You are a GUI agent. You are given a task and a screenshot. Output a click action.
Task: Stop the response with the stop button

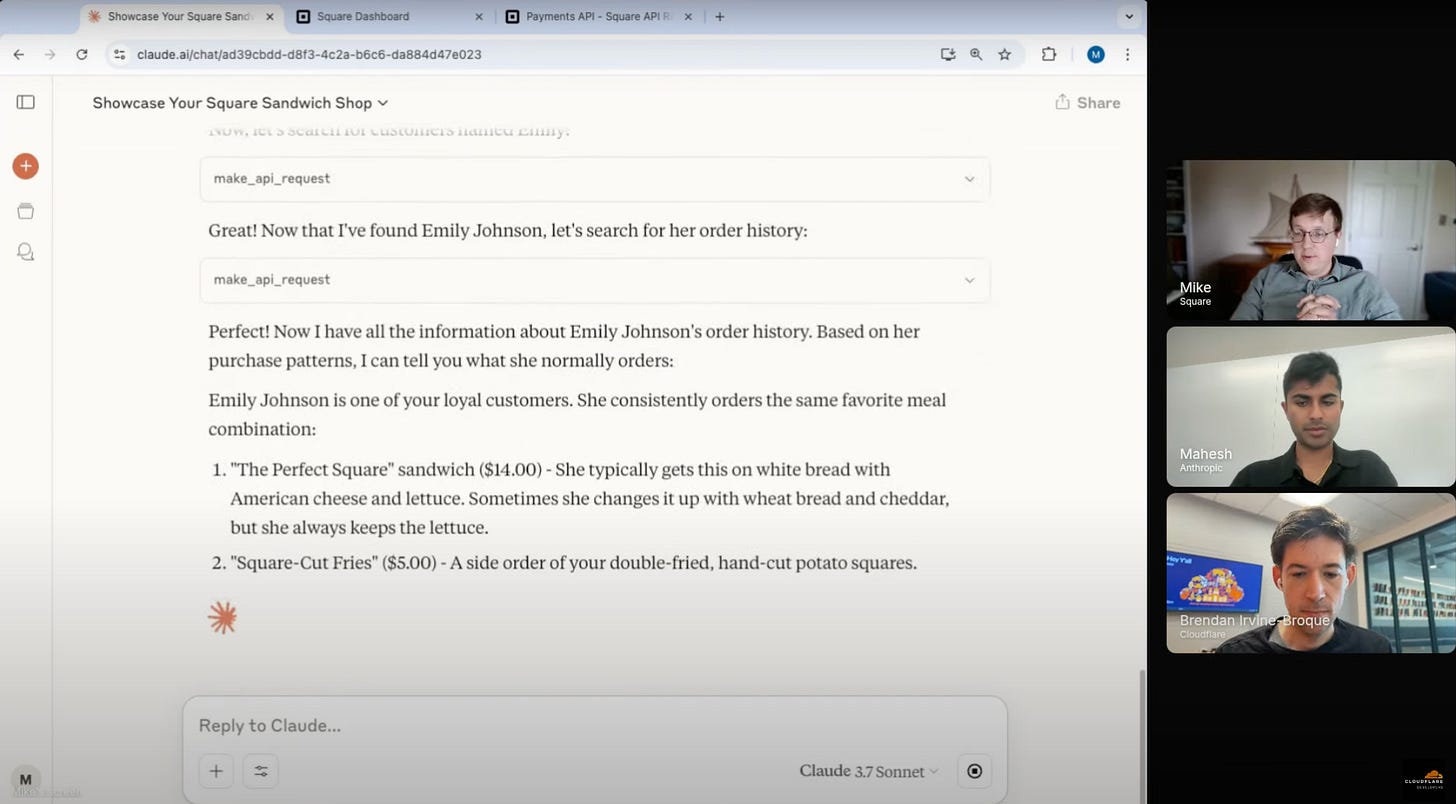tap(975, 771)
